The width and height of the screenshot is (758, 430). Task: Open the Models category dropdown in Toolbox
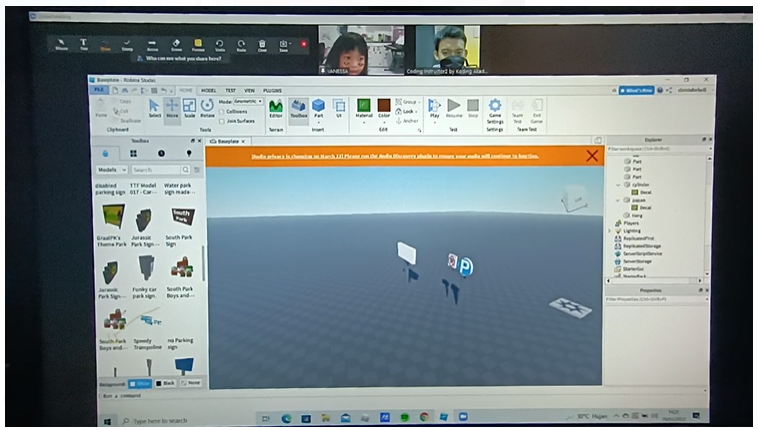(112, 170)
